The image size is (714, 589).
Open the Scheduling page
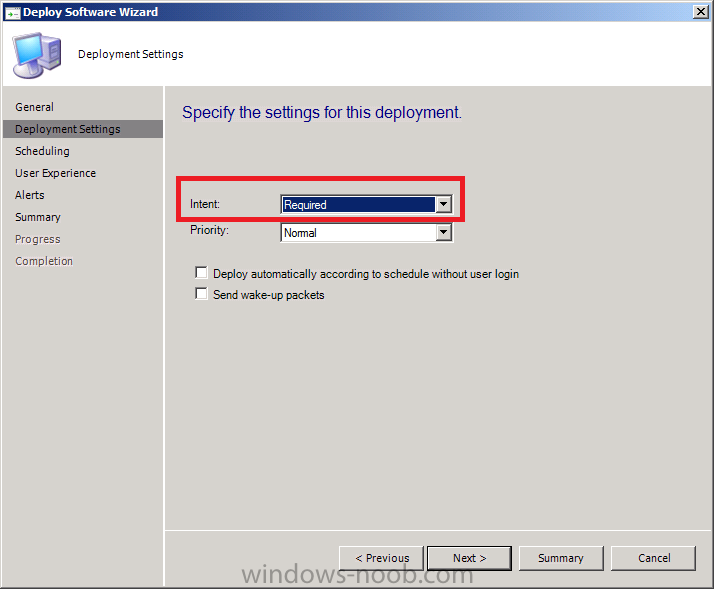[x=42, y=151]
